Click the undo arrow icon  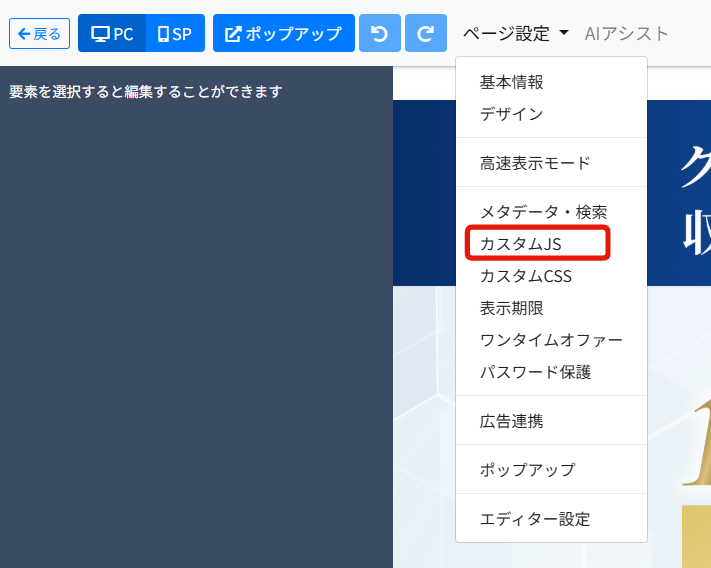(x=379, y=33)
